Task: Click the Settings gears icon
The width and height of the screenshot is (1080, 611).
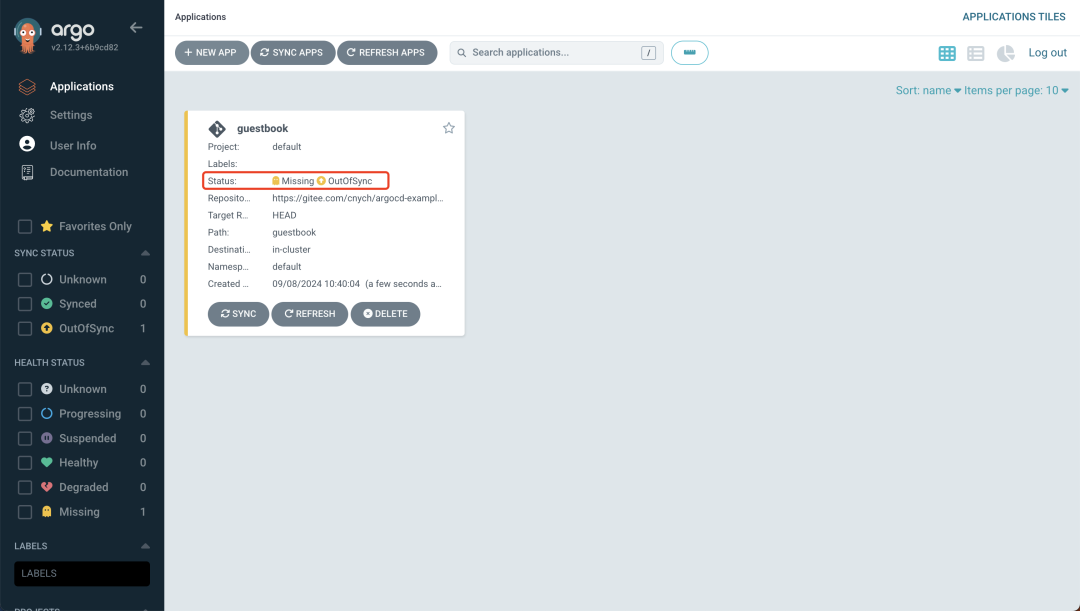Action: (x=27, y=115)
